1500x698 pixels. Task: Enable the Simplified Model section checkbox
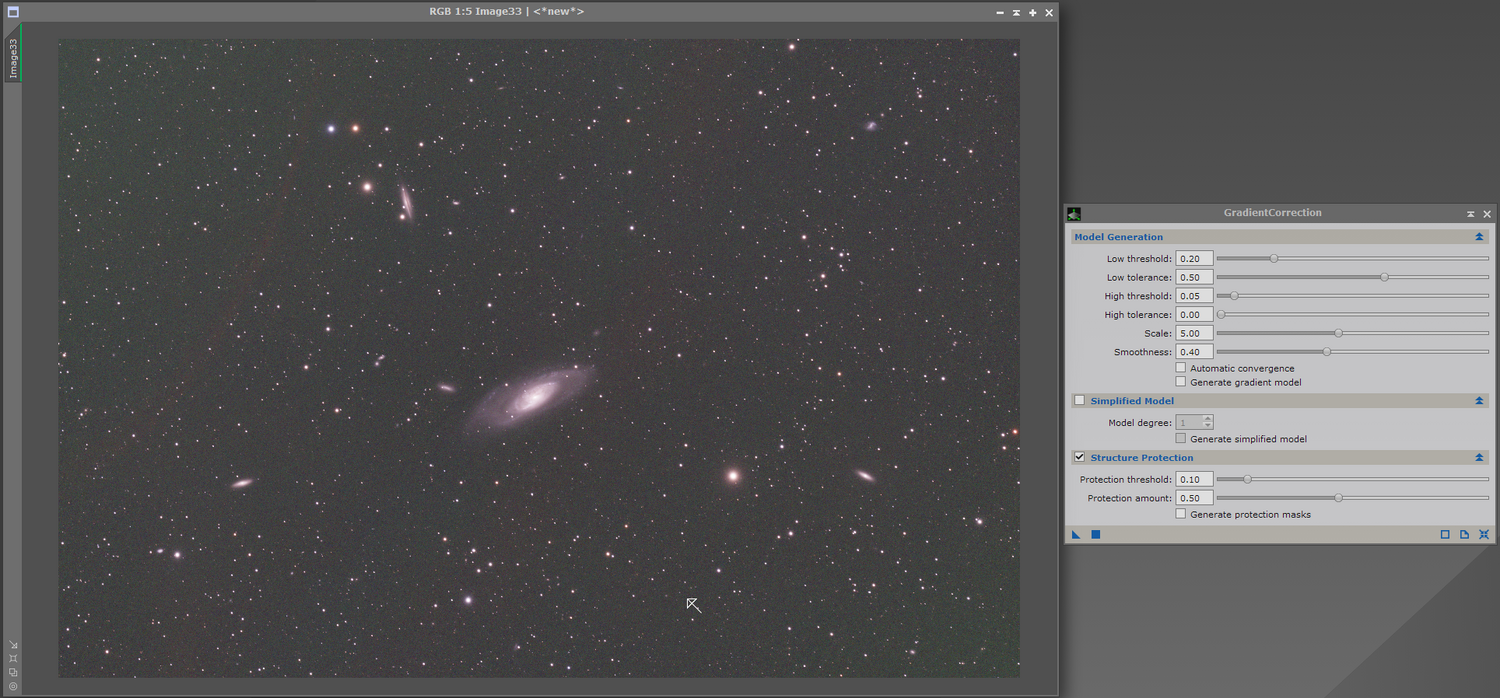point(1079,401)
